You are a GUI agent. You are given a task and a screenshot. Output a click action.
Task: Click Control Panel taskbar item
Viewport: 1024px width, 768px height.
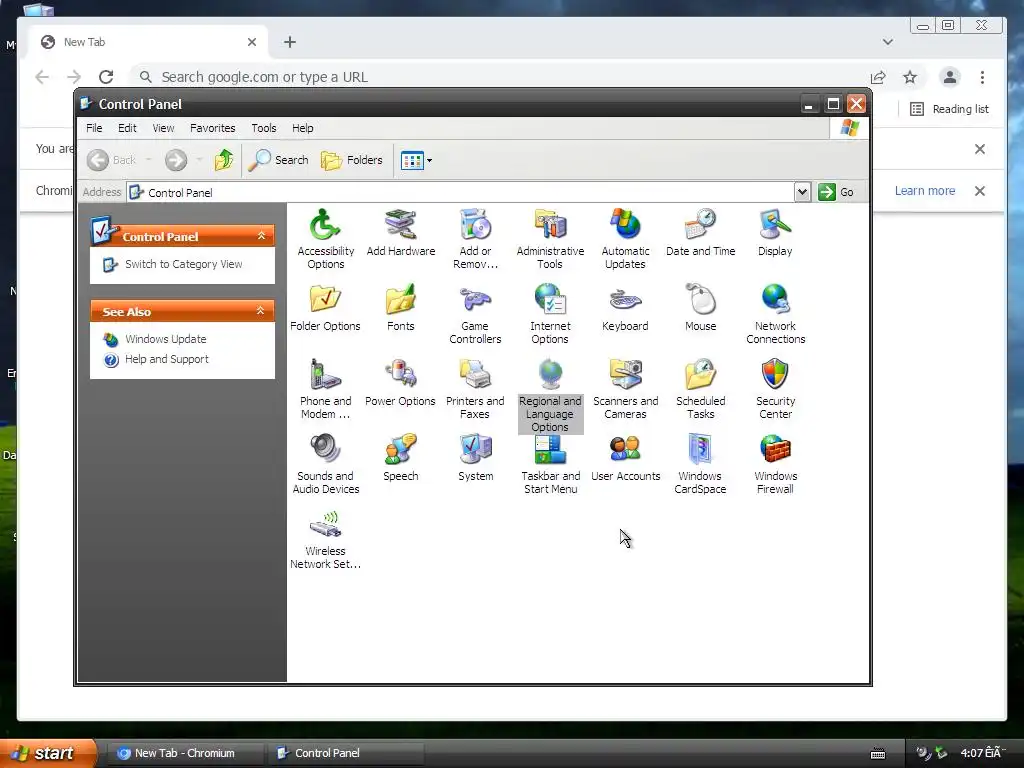(345, 753)
